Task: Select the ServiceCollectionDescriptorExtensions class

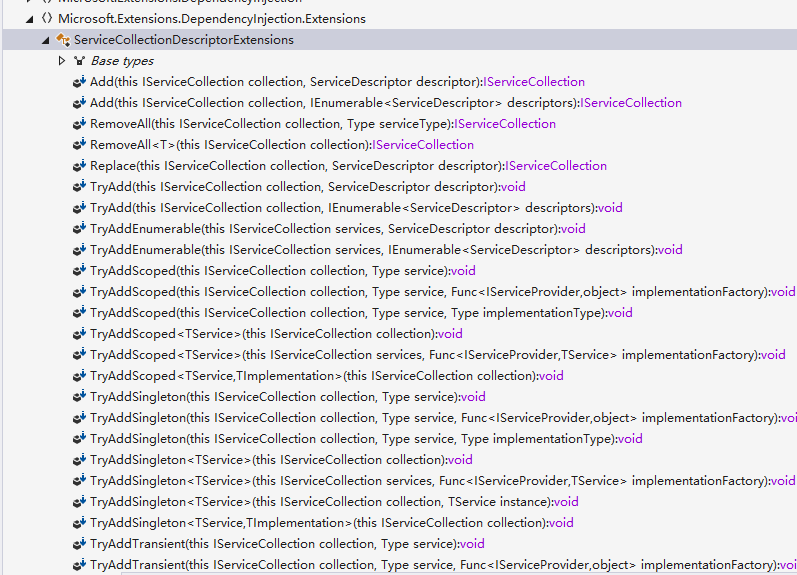Action: (183, 40)
